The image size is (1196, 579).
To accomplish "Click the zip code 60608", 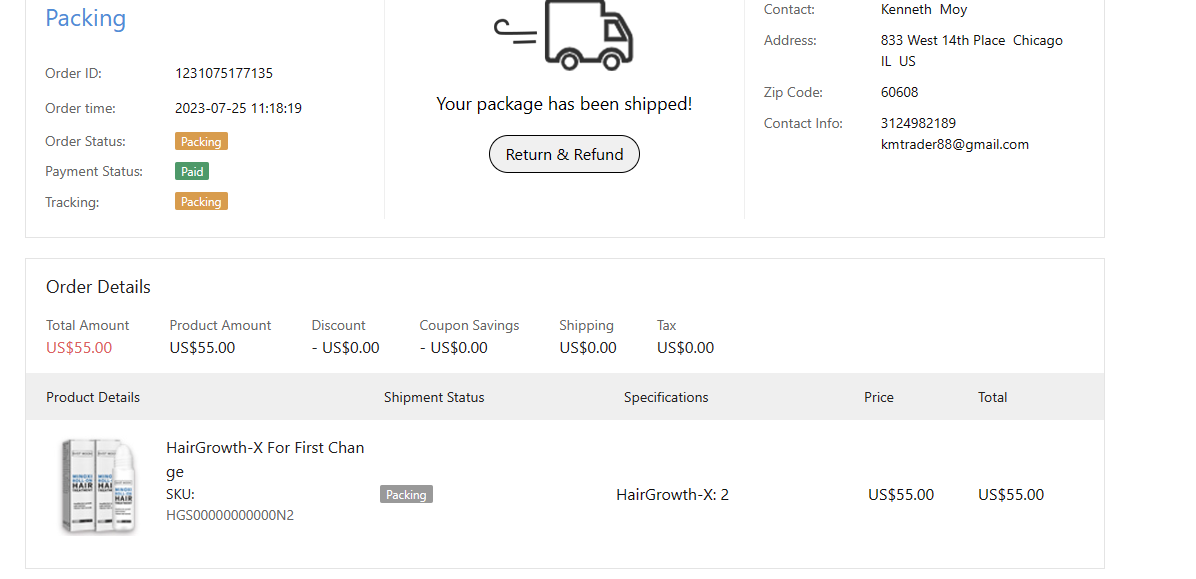I will (x=899, y=92).
